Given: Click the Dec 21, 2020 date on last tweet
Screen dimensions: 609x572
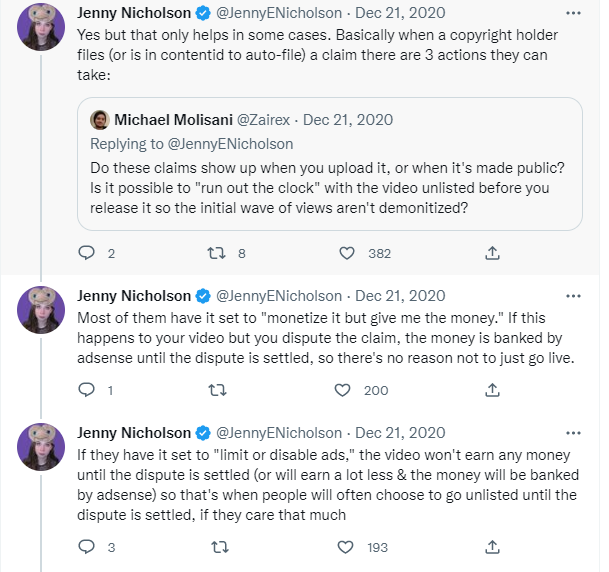Looking at the screenshot, I should (400, 433).
